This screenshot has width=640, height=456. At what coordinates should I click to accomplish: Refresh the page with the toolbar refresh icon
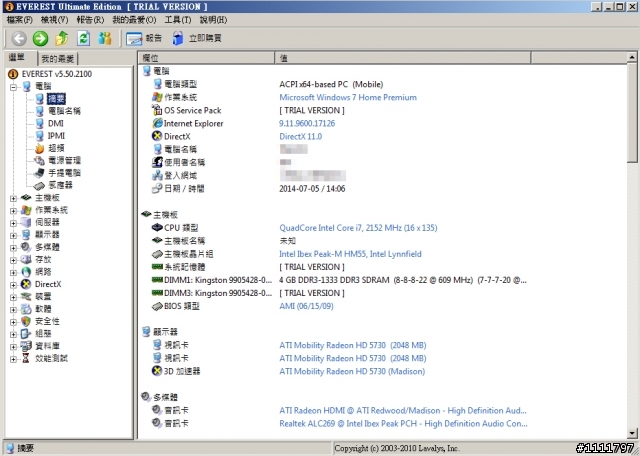click(84, 38)
